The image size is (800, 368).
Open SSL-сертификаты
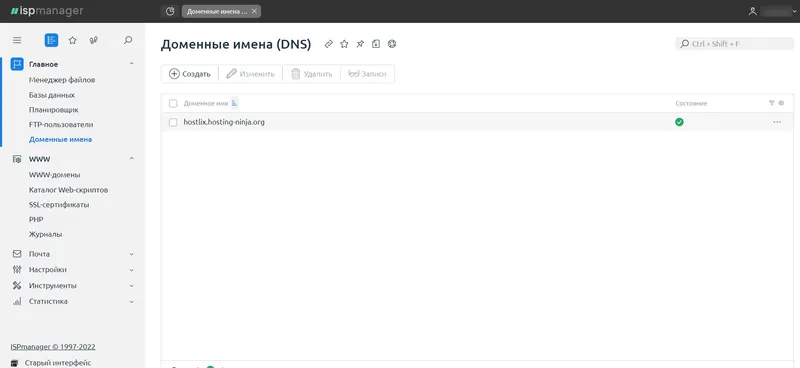59,205
